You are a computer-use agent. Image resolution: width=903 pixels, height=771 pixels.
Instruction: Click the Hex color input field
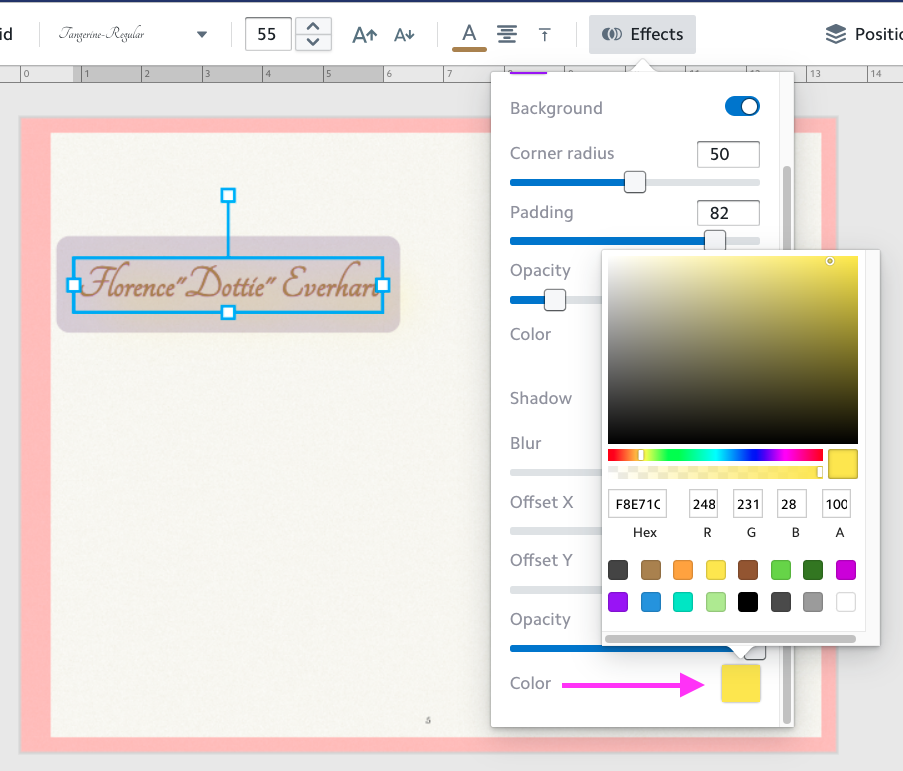637,504
